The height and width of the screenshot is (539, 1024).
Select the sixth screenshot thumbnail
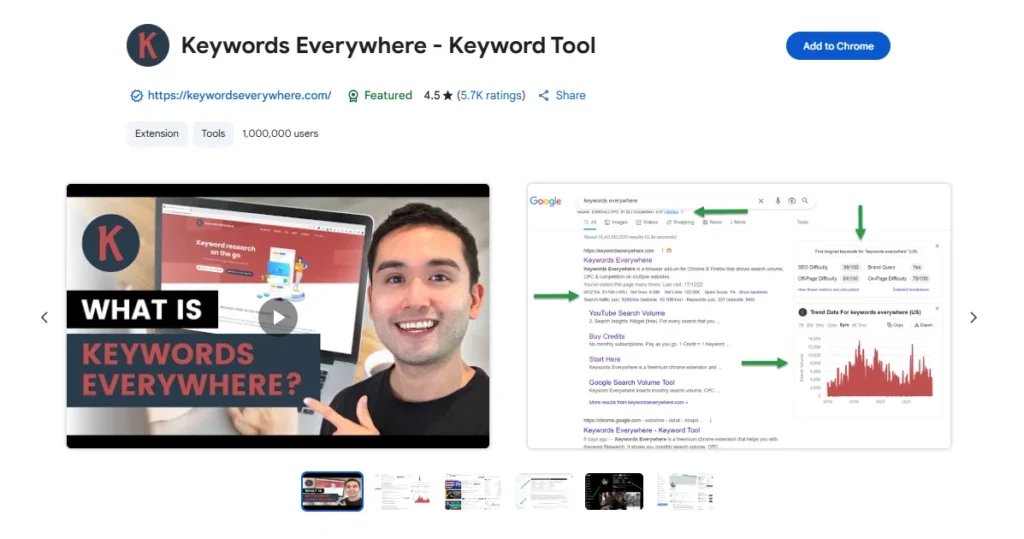coord(685,491)
